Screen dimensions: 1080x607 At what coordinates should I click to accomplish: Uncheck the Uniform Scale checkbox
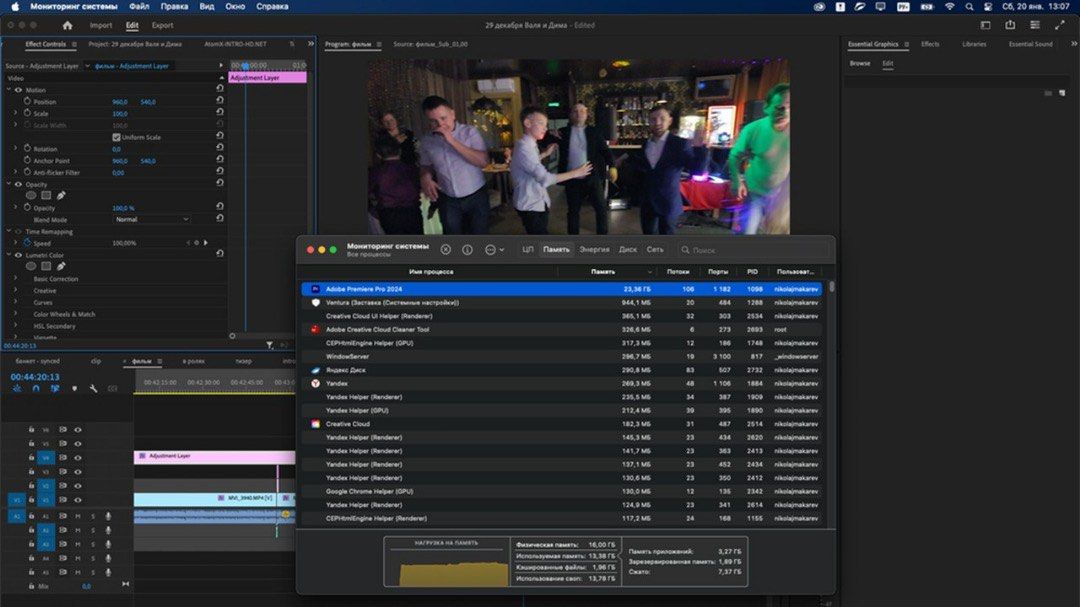pyautogui.click(x=116, y=136)
